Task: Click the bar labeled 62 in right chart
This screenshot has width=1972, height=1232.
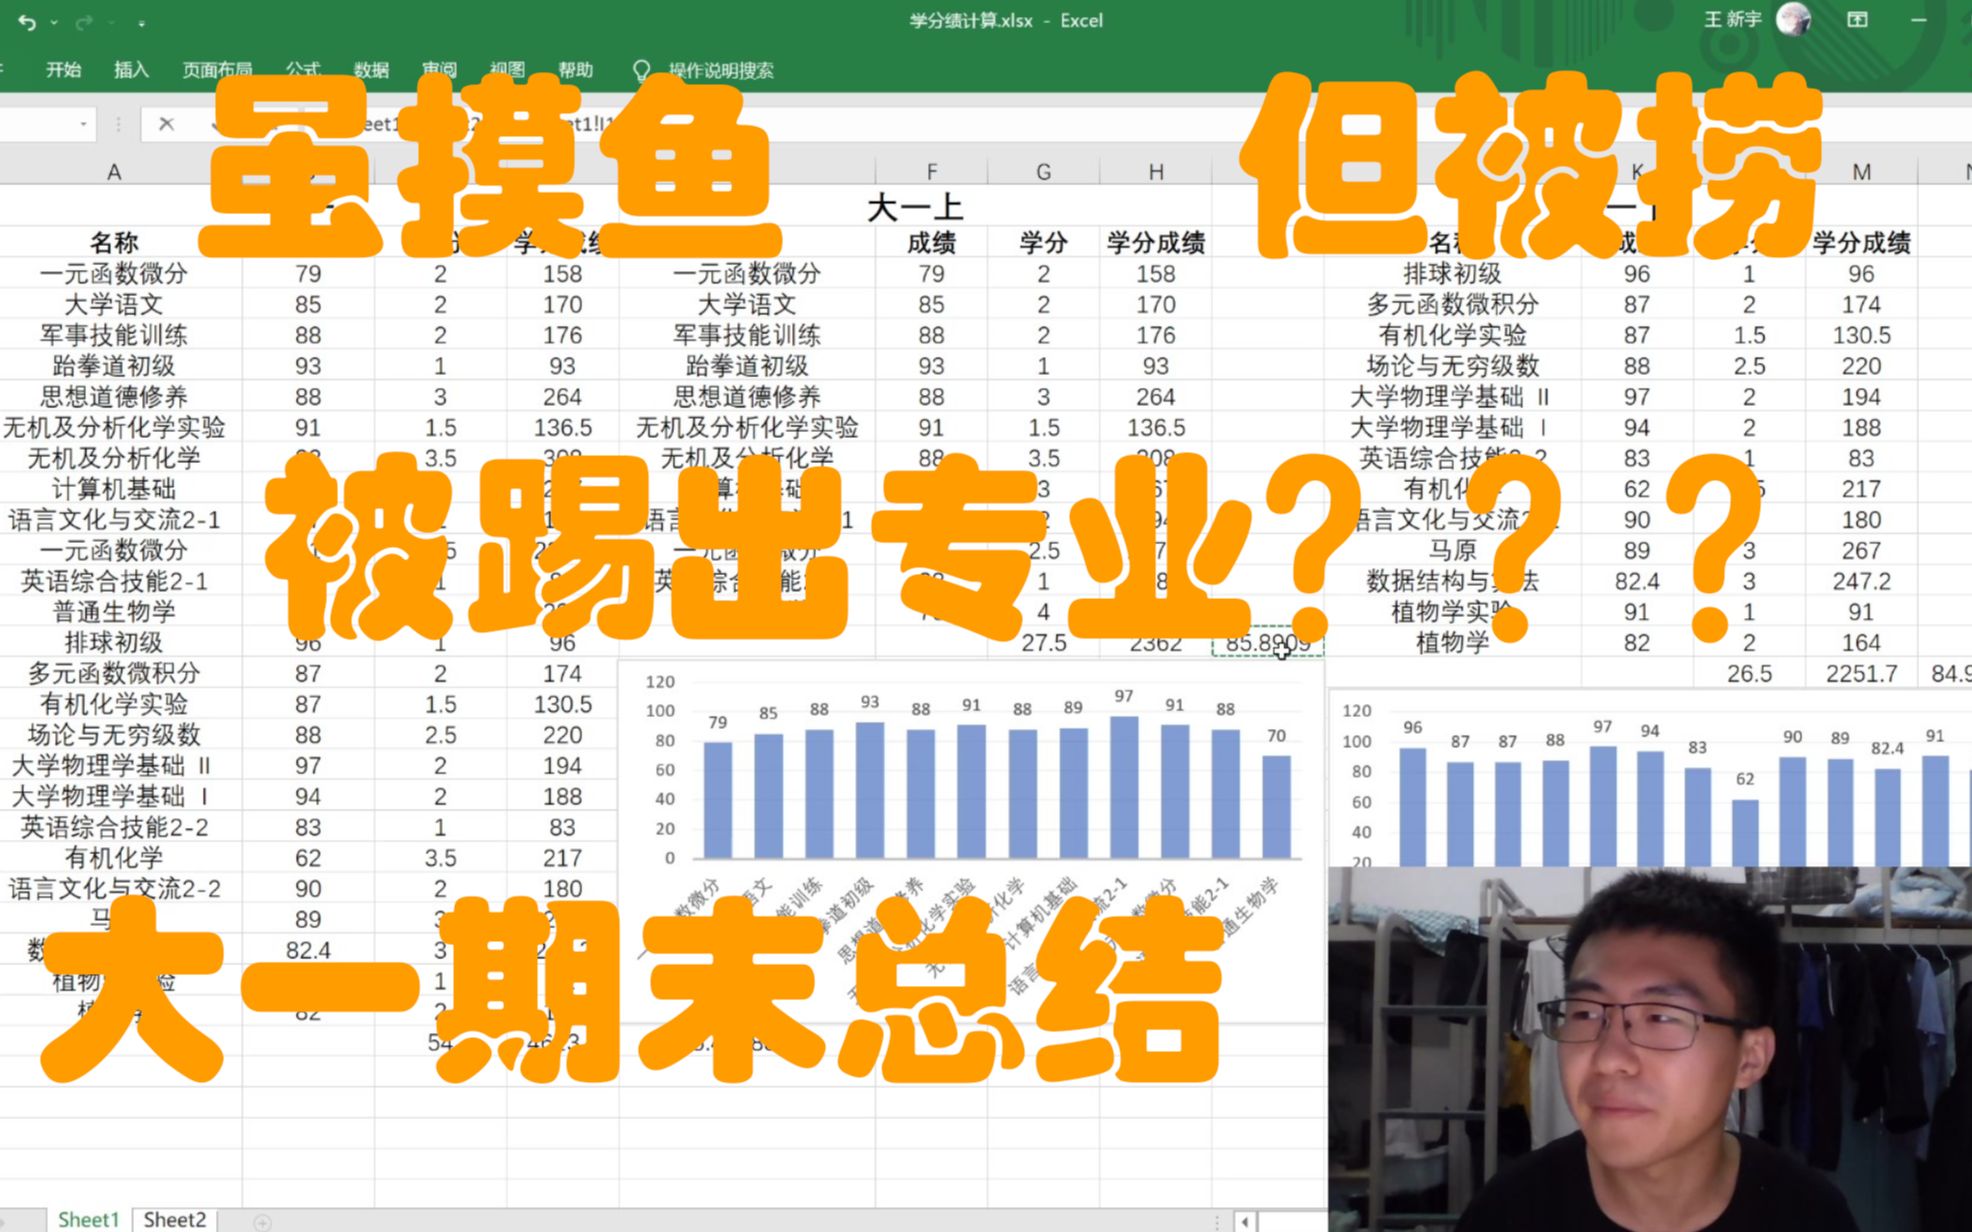Action: click(x=1745, y=832)
